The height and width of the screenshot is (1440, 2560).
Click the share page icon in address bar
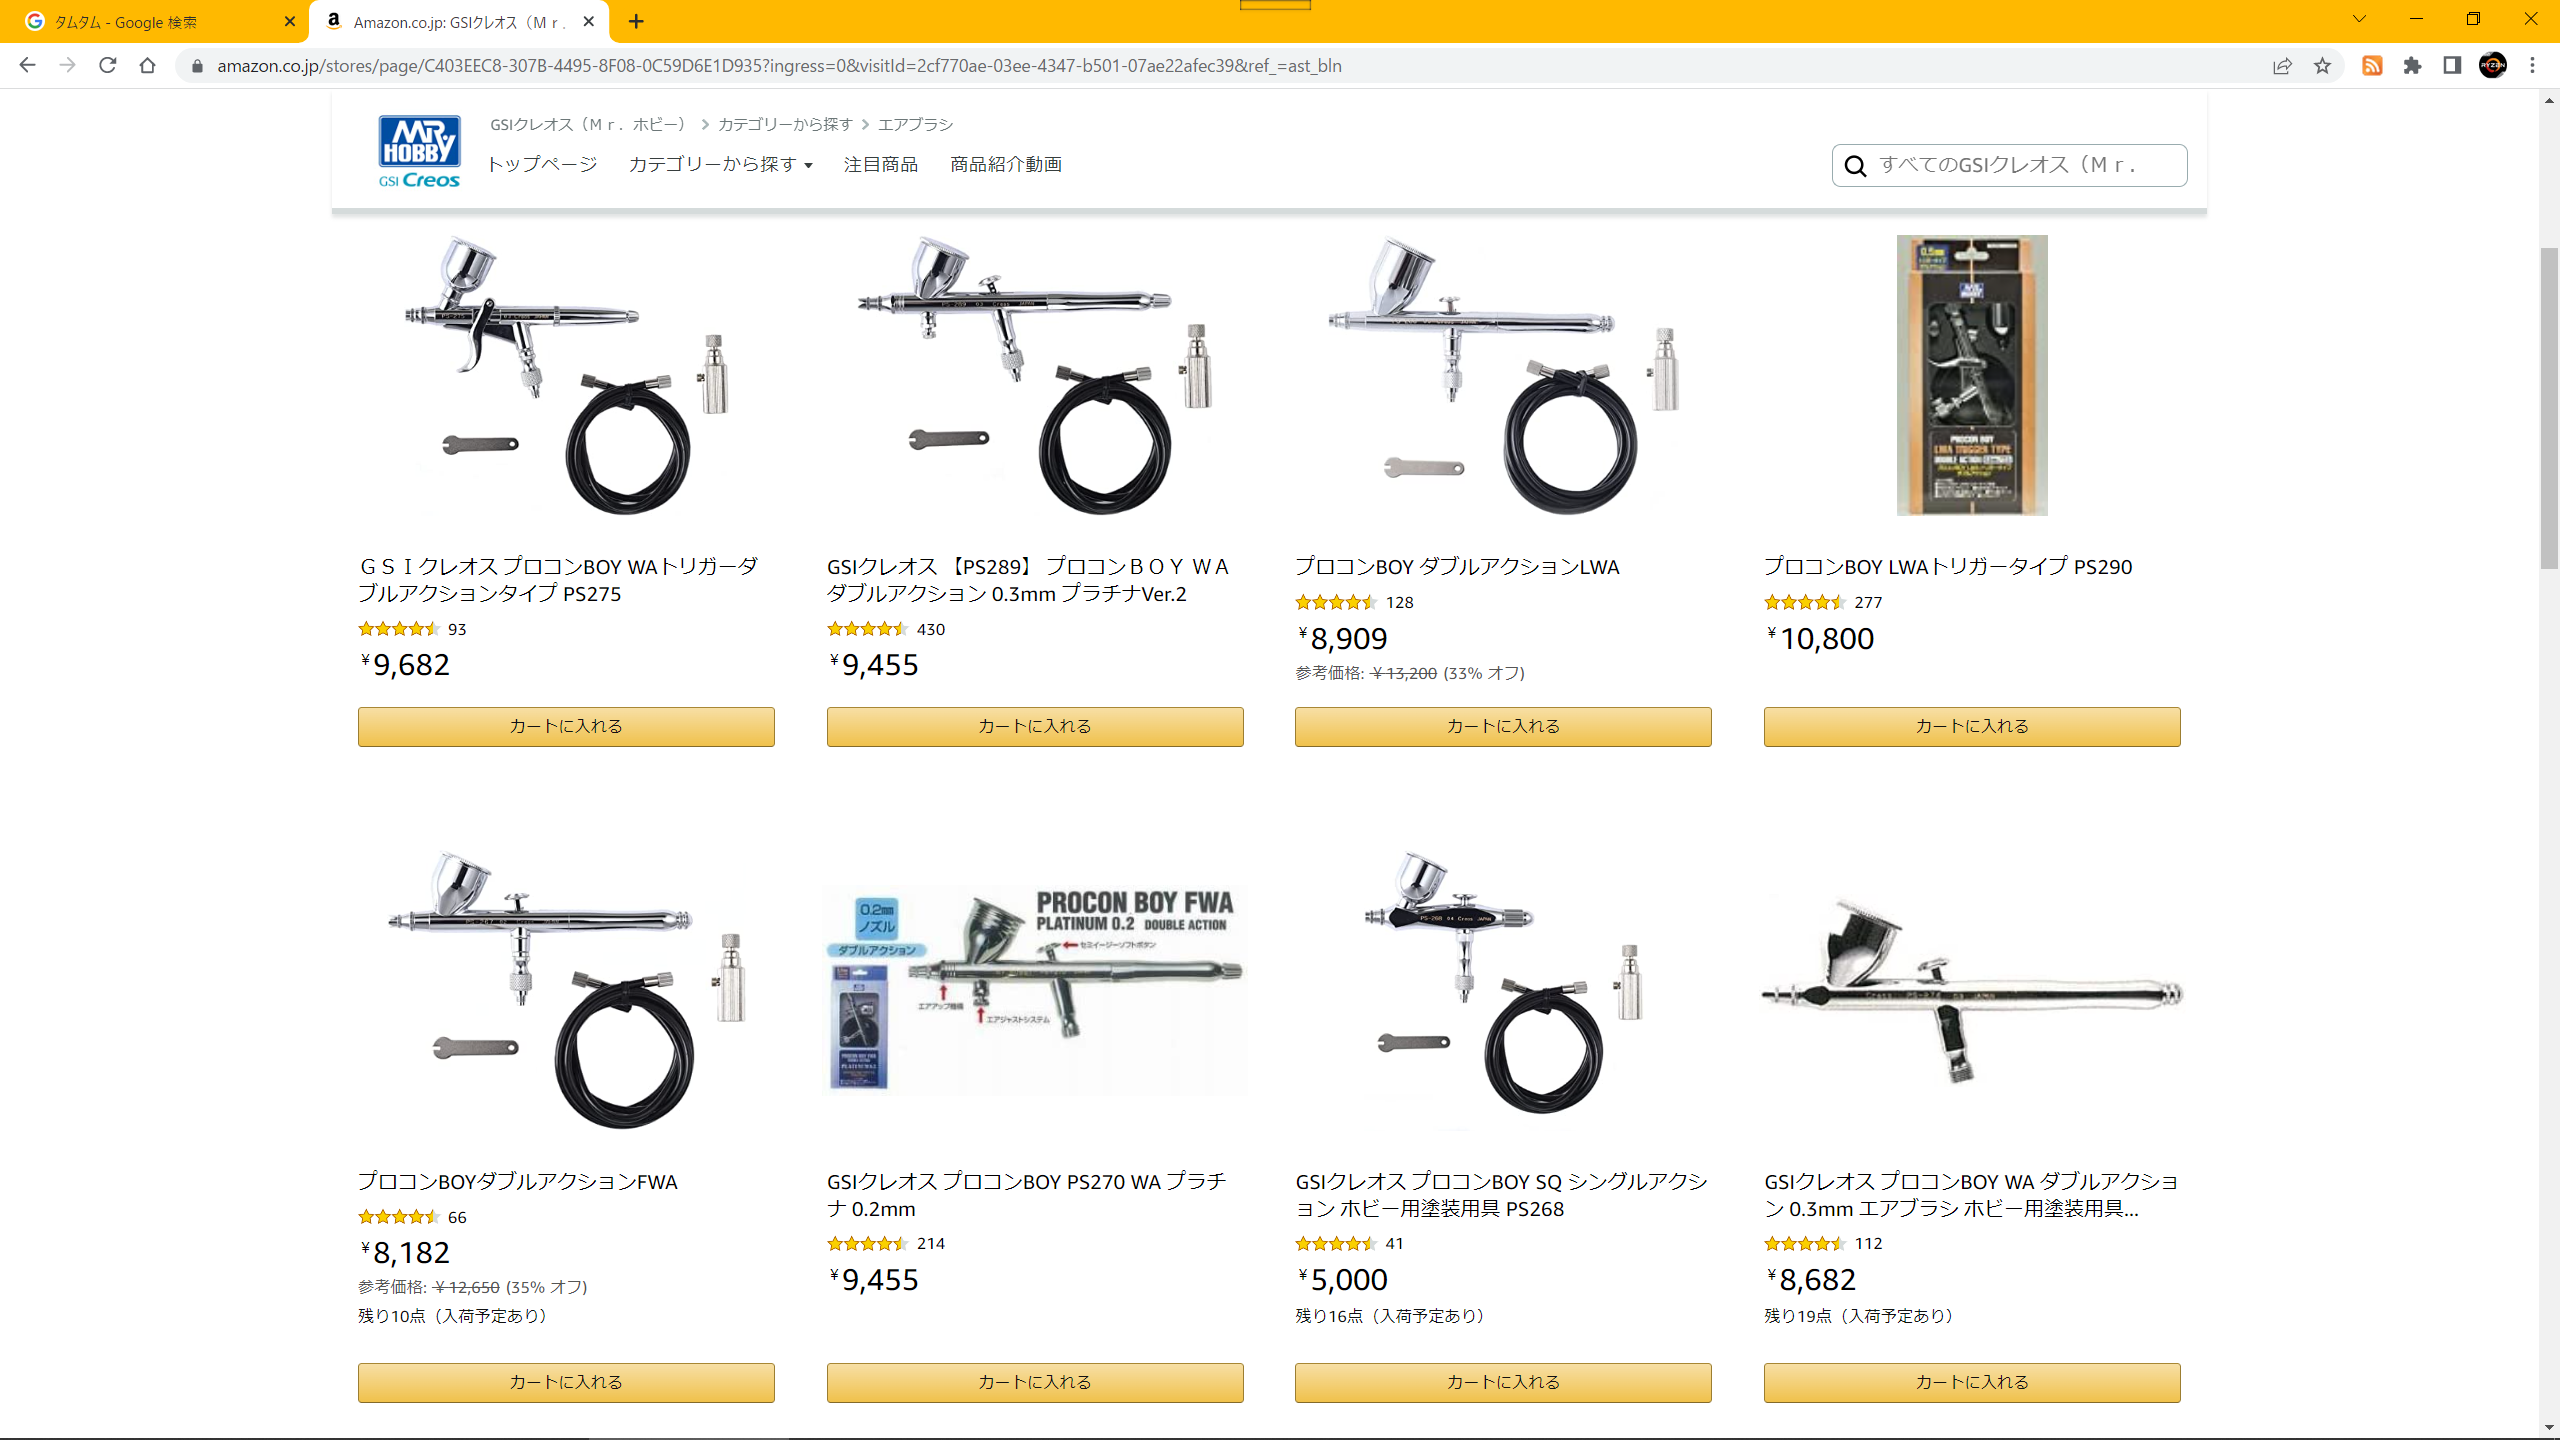pyautogui.click(x=2282, y=66)
